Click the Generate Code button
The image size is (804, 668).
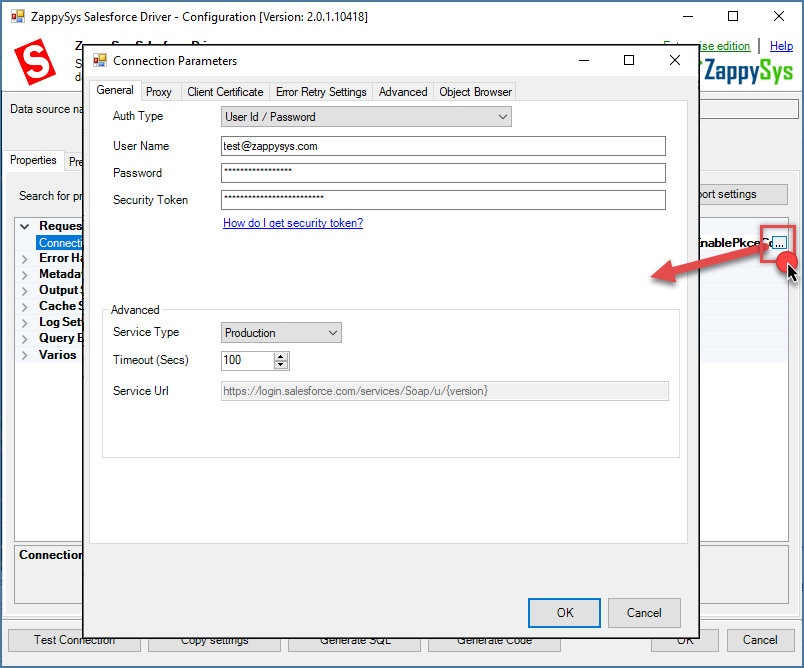(x=494, y=644)
